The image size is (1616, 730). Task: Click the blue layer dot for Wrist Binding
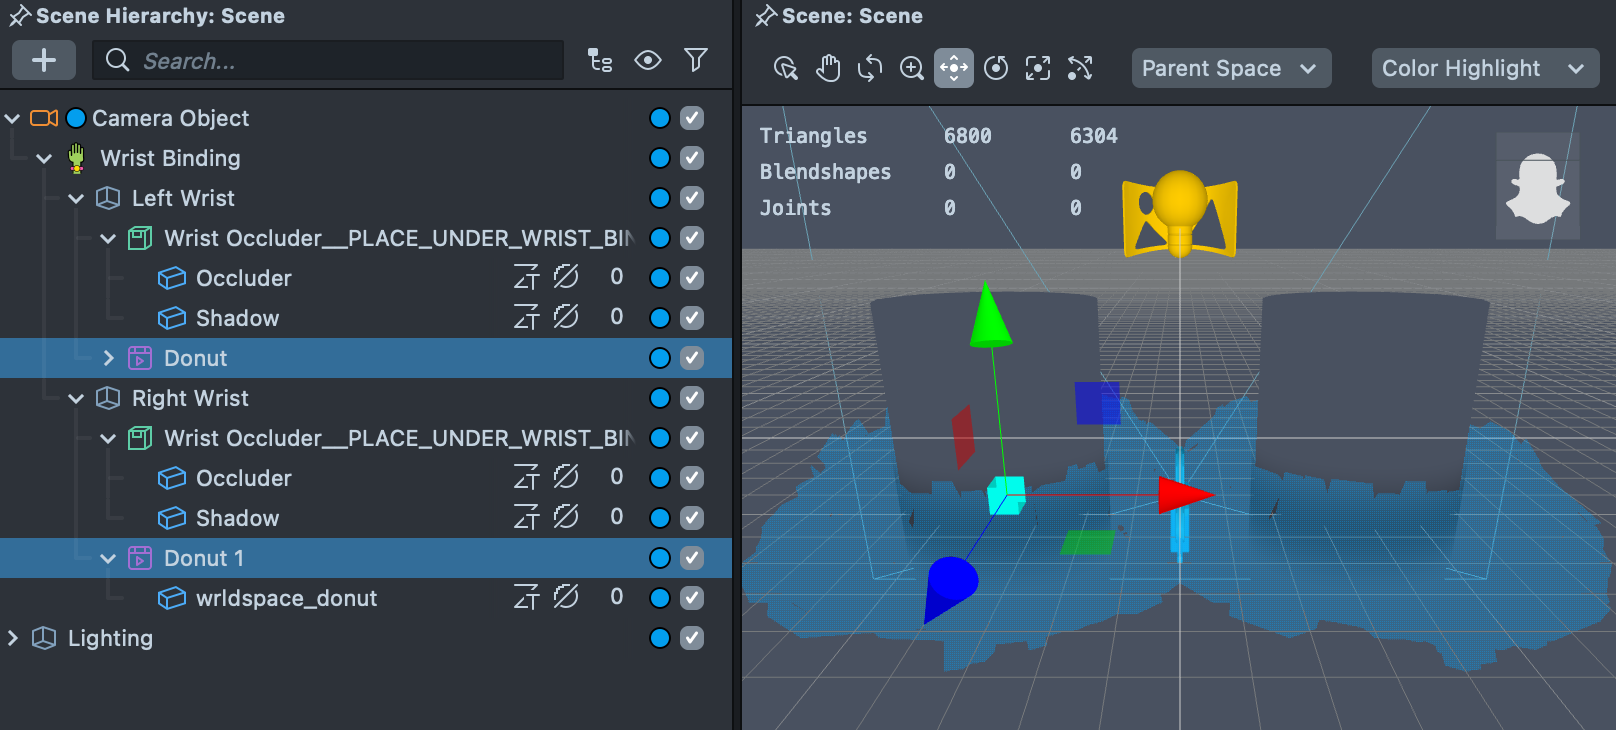click(x=660, y=158)
